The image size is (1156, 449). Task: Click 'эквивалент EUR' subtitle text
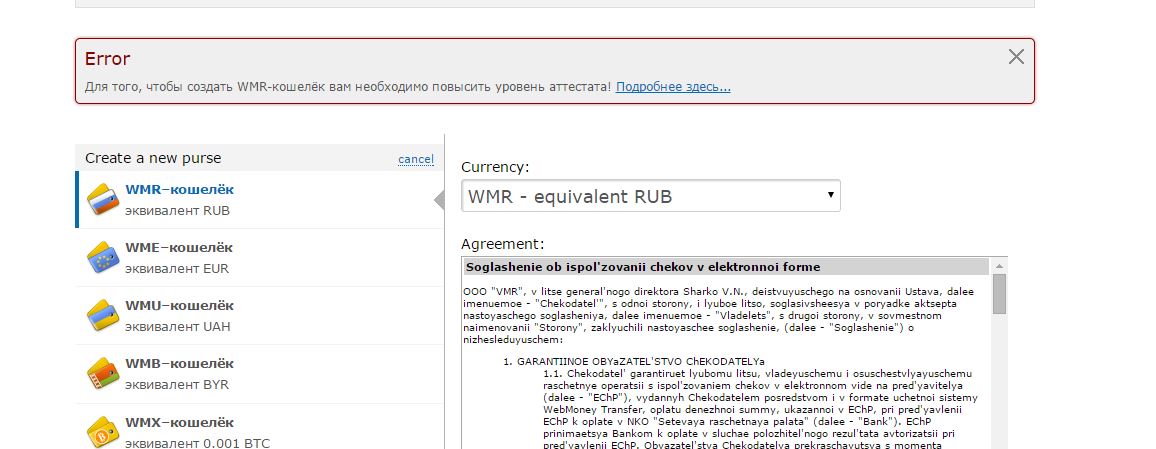177,268
